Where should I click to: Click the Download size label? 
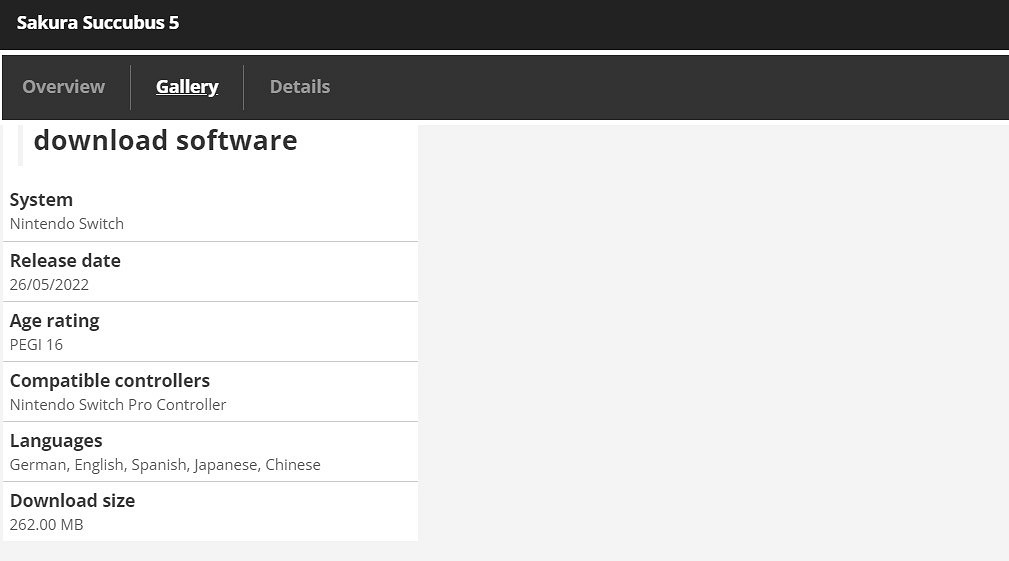pos(72,500)
